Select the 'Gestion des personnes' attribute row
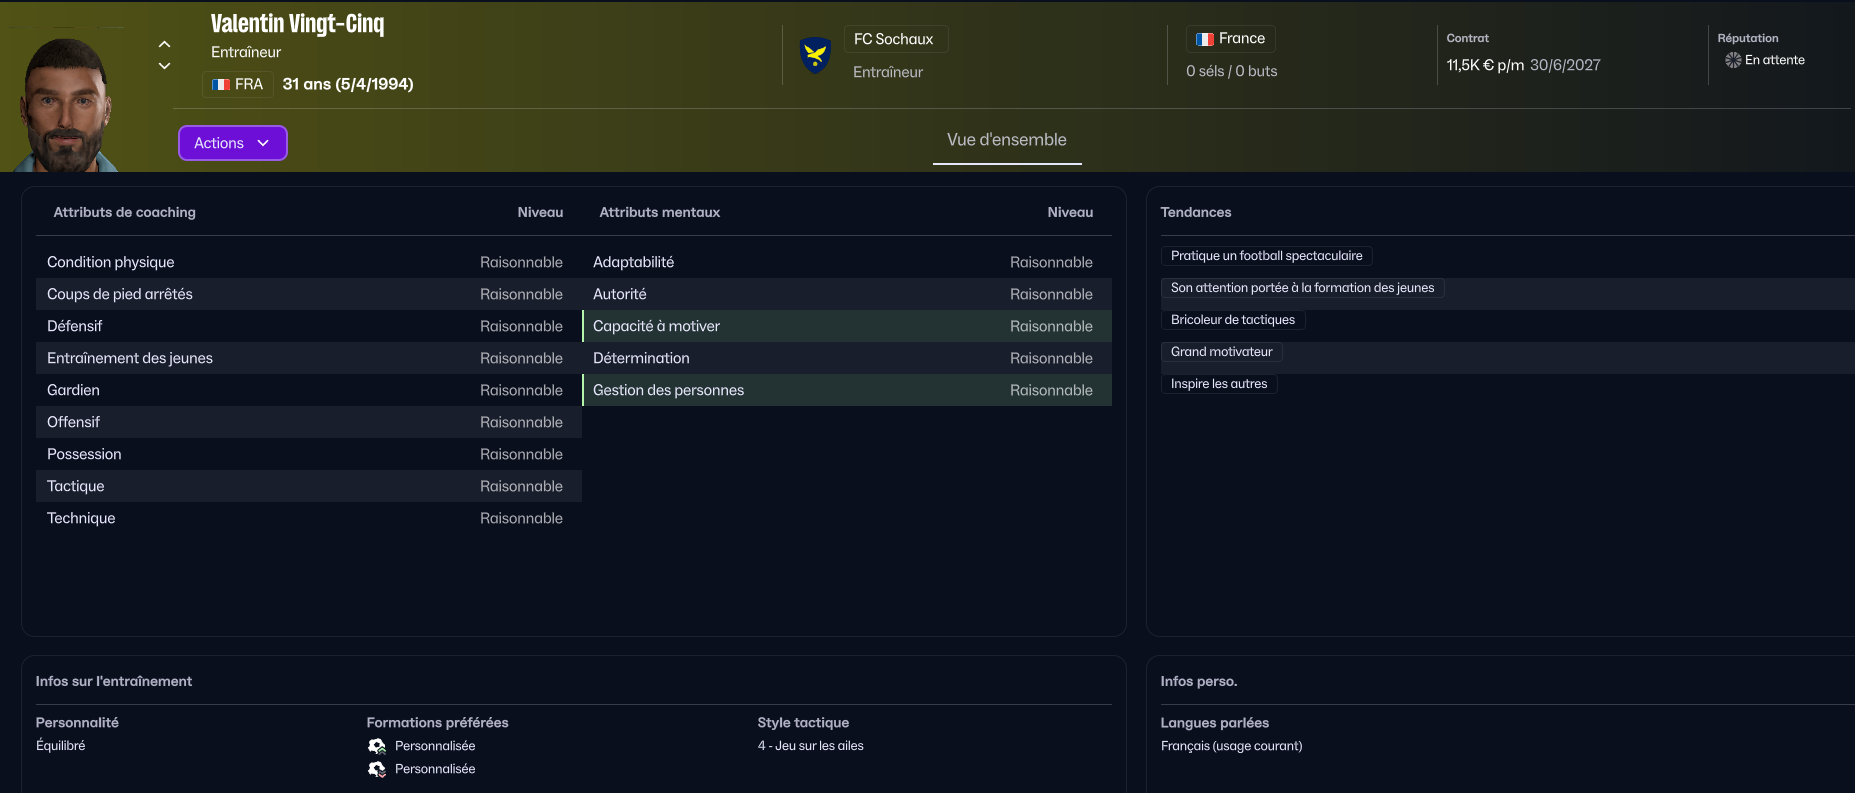1855x793 pixels. (x=846, y=390)
